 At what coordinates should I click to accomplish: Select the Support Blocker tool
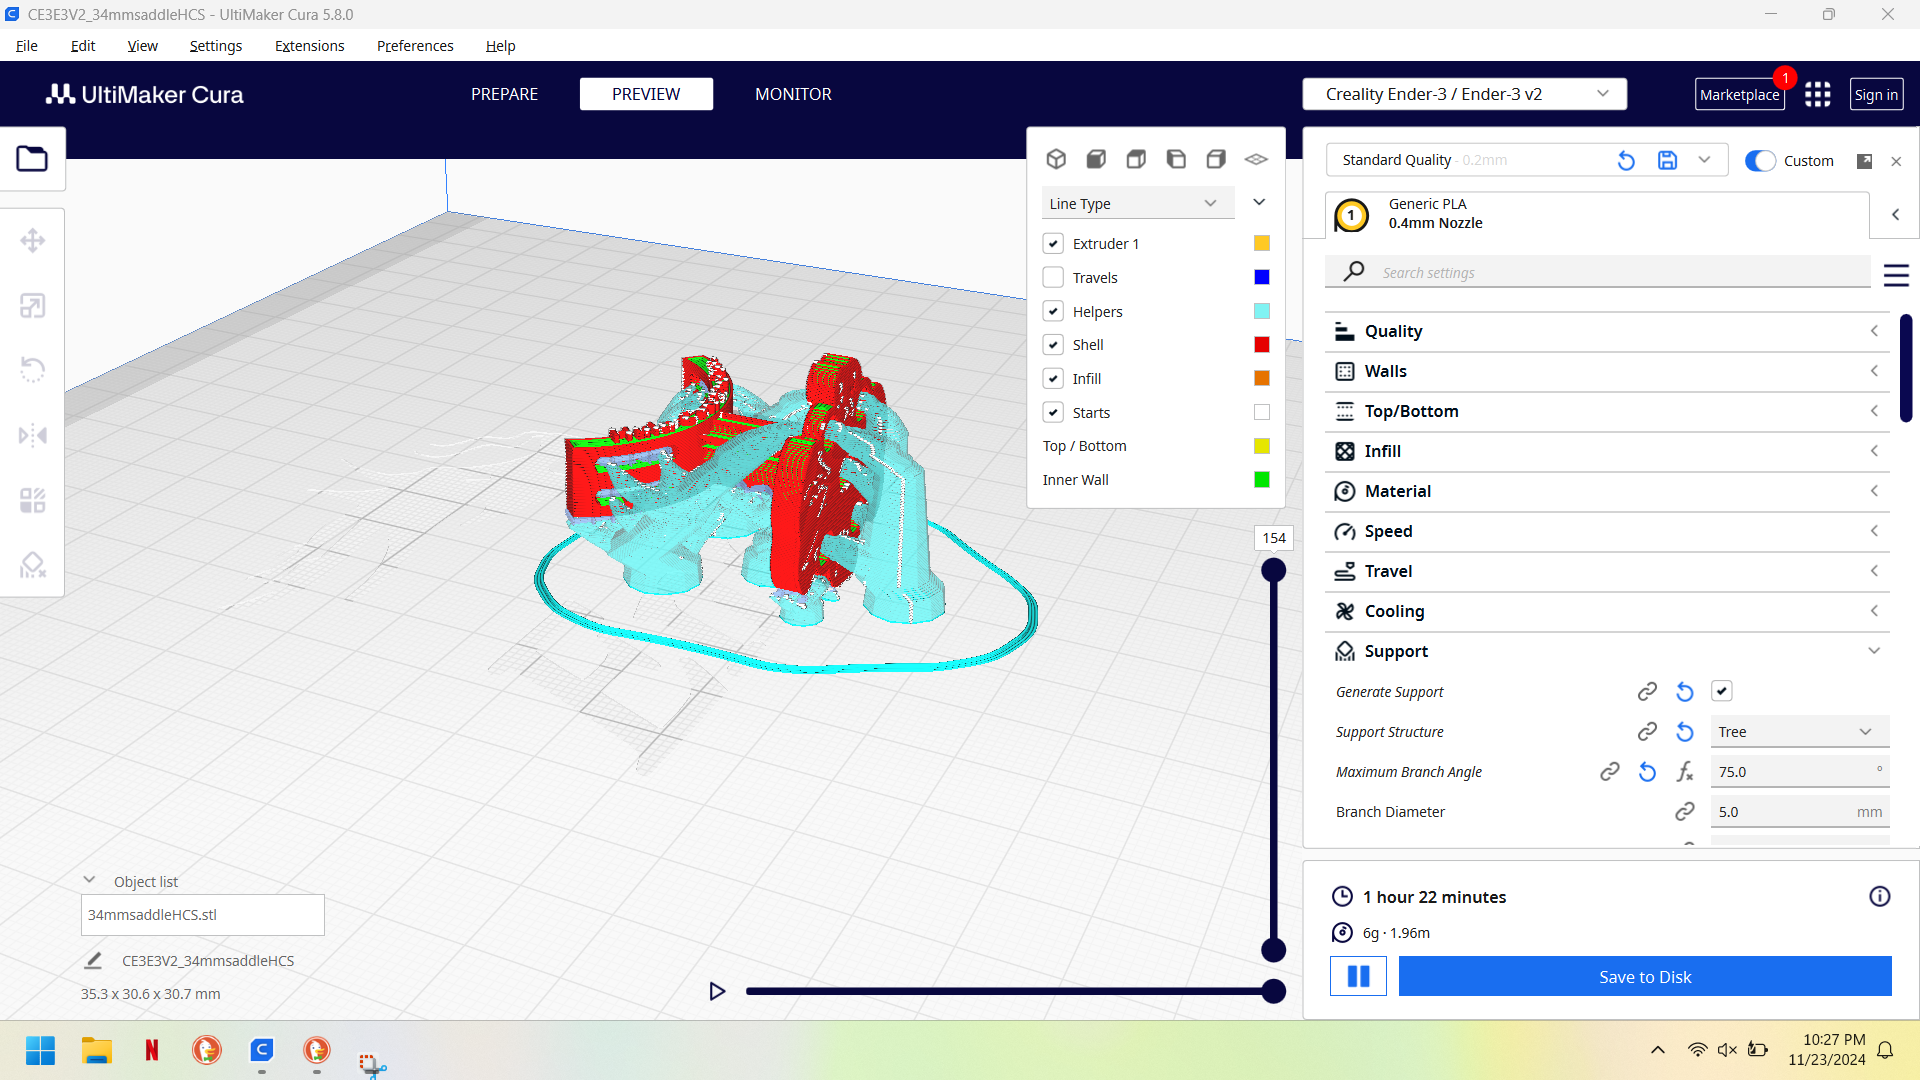(x=32, y=565)
